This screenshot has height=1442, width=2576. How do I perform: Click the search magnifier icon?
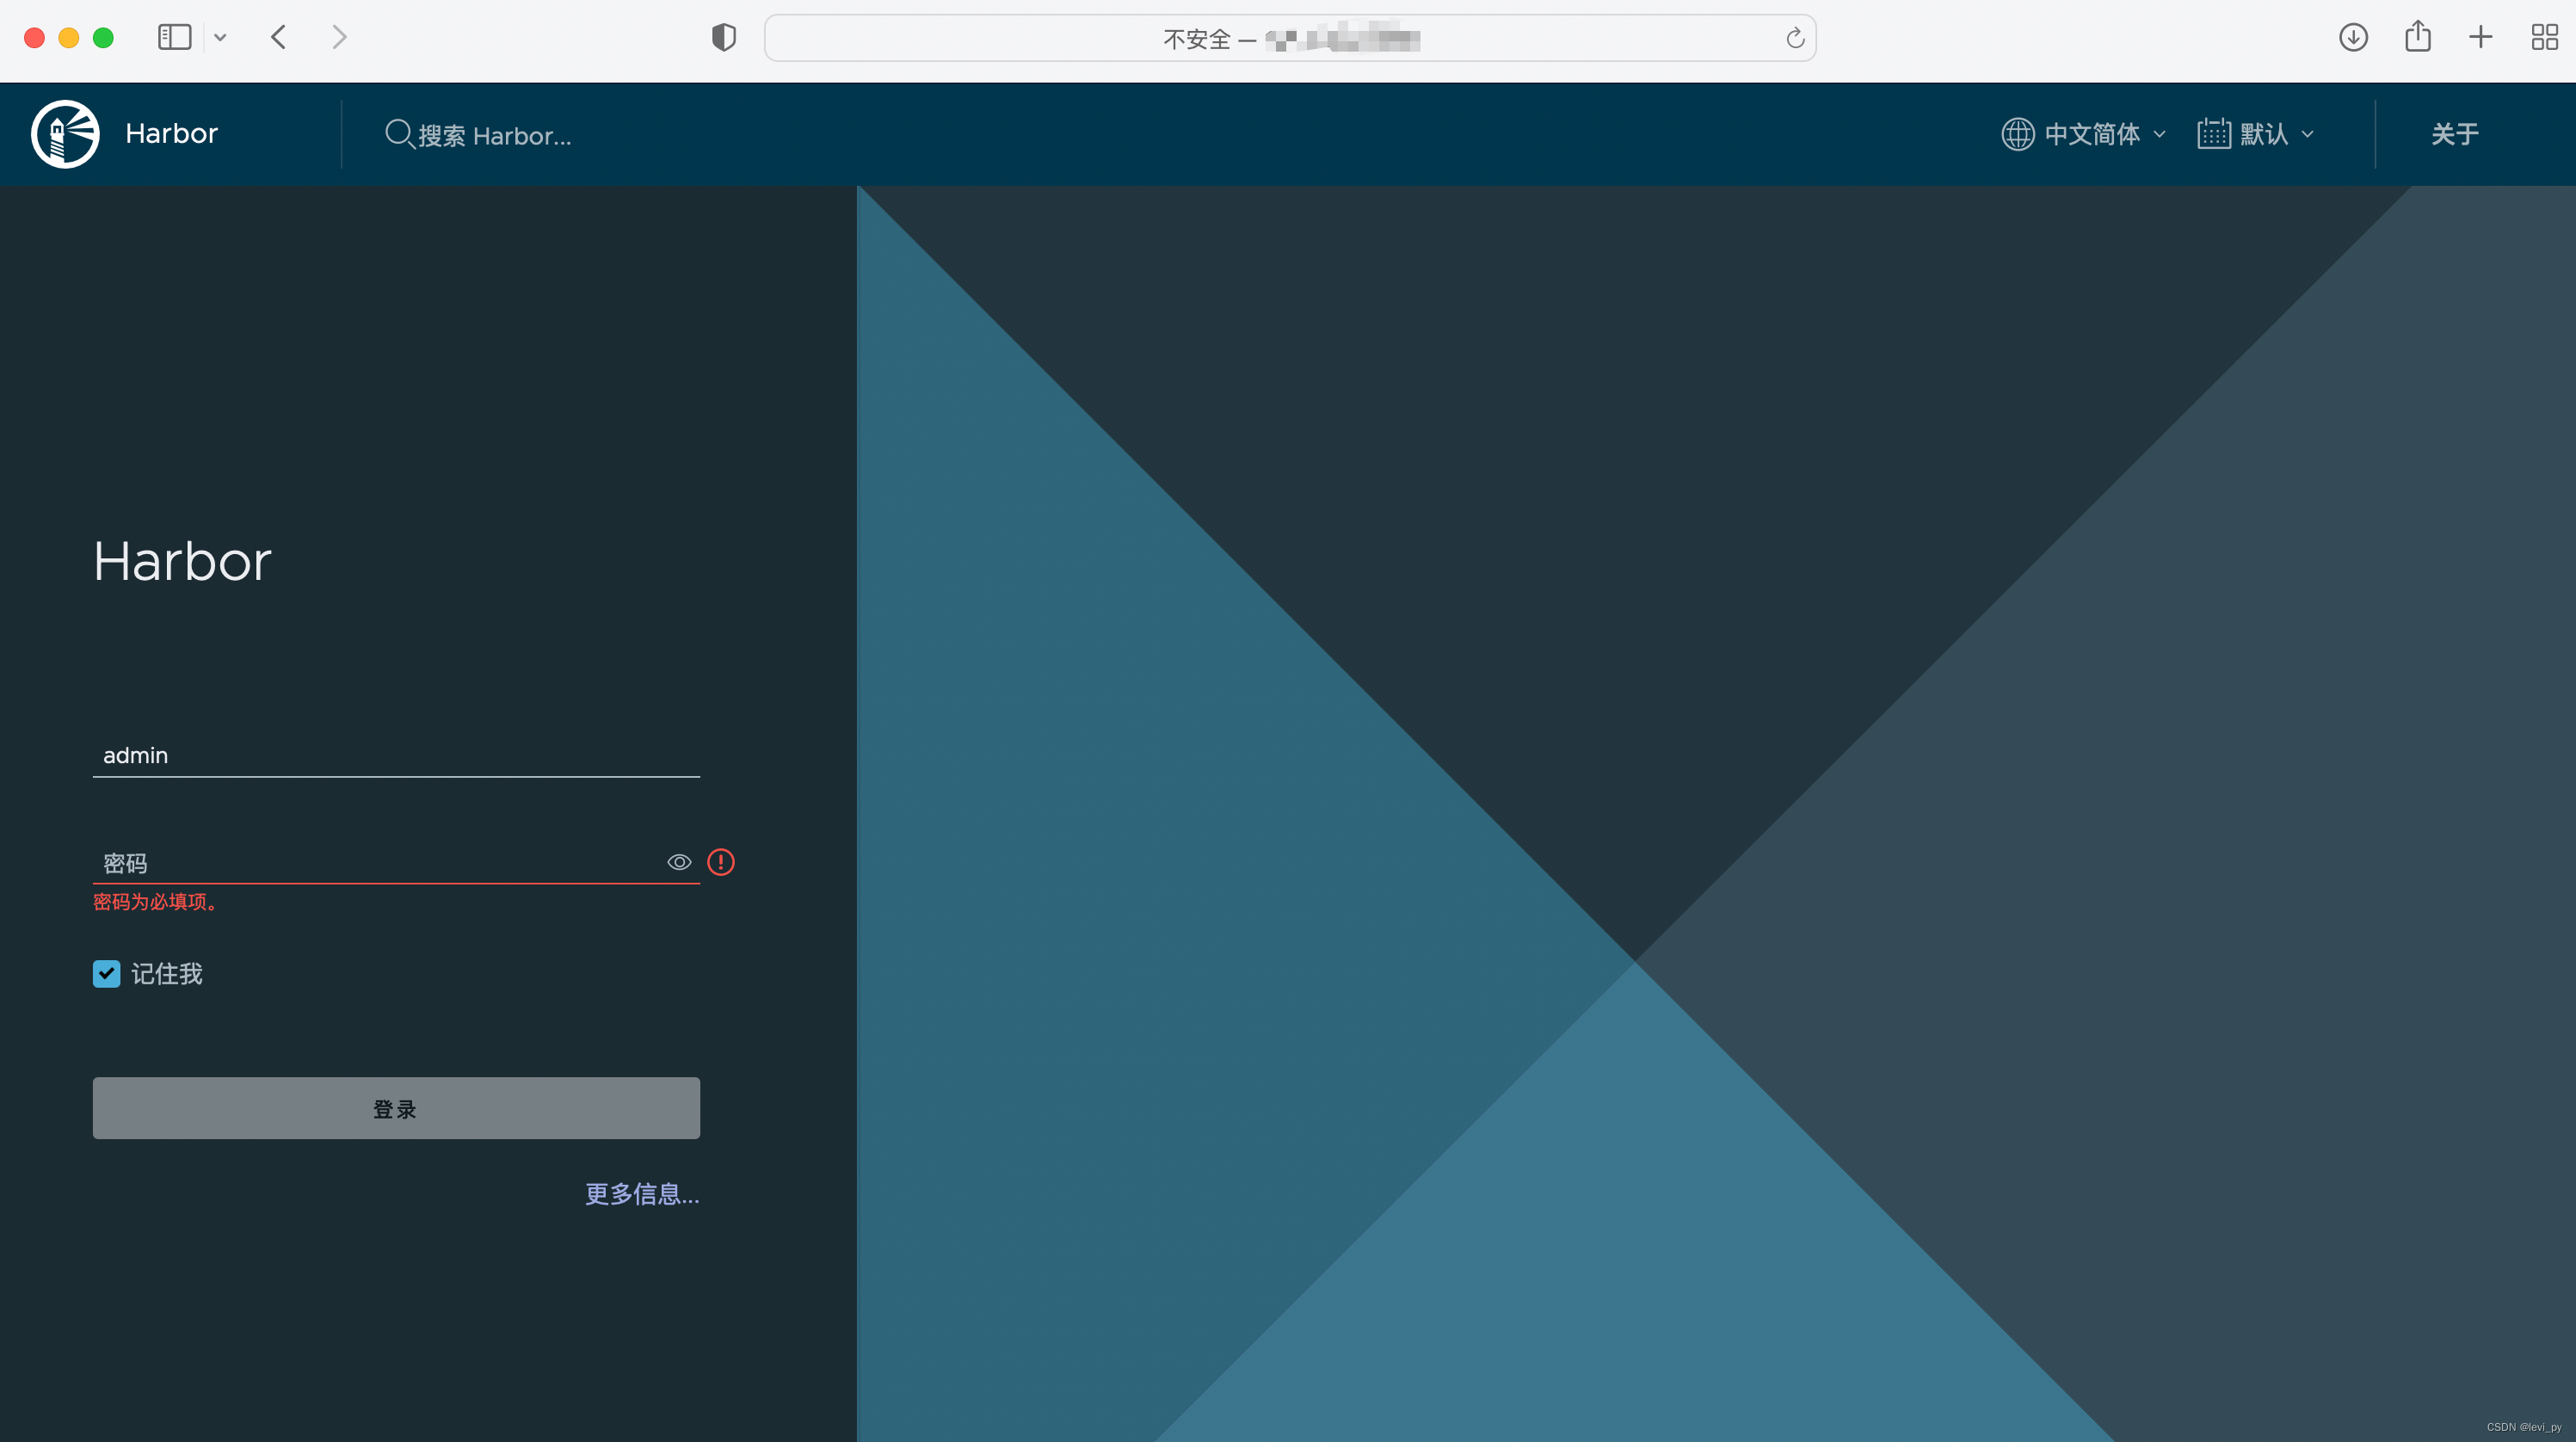coord(398,134)
